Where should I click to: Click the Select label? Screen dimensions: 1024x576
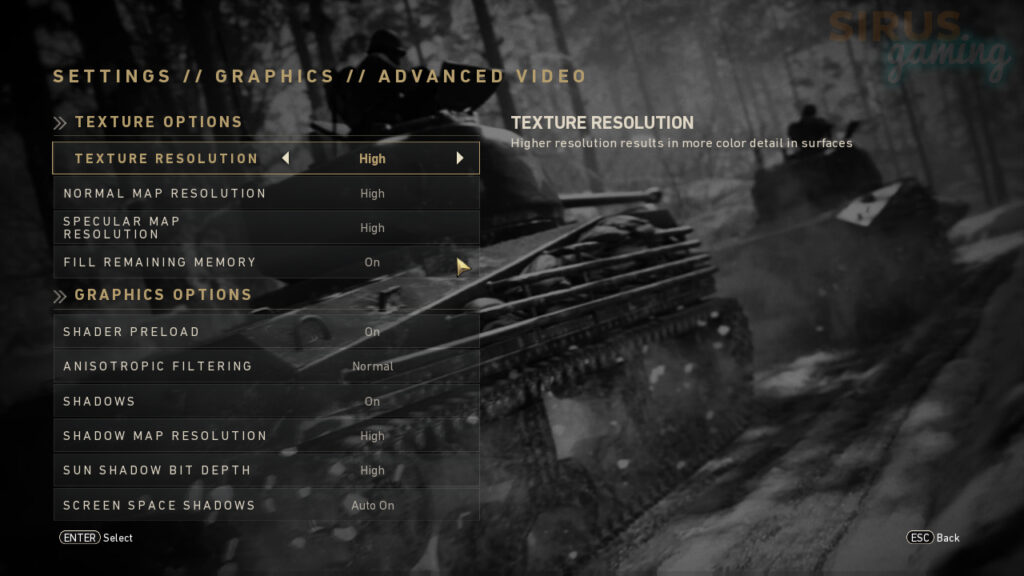point(118,538)
